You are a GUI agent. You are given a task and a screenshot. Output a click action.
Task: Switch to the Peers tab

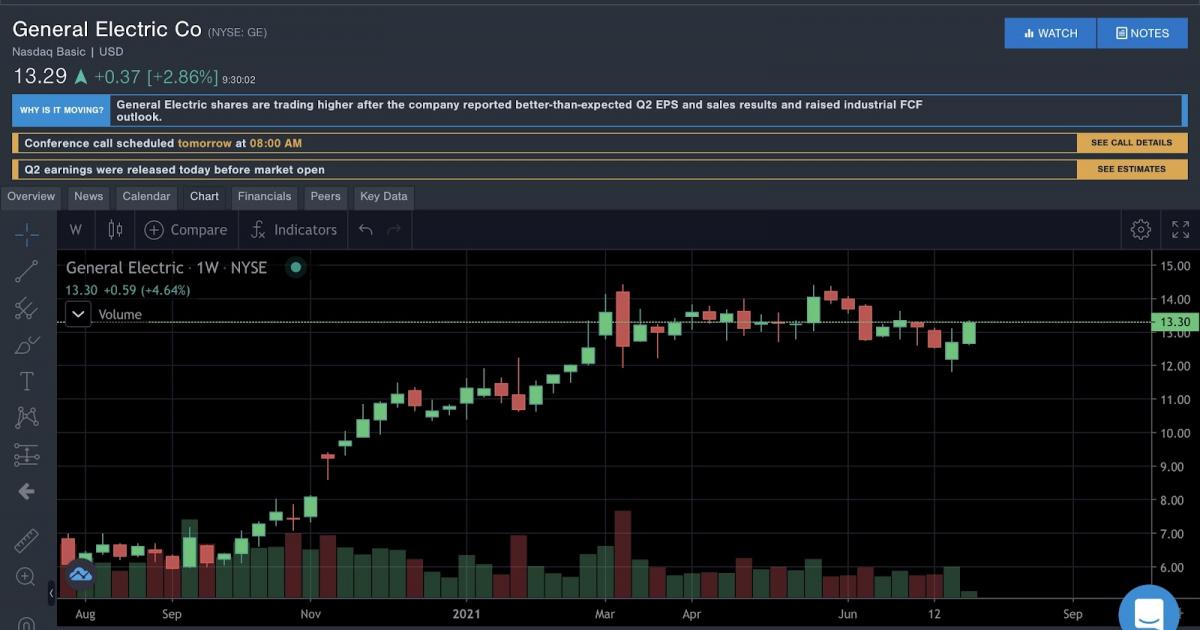click(325, 197)
